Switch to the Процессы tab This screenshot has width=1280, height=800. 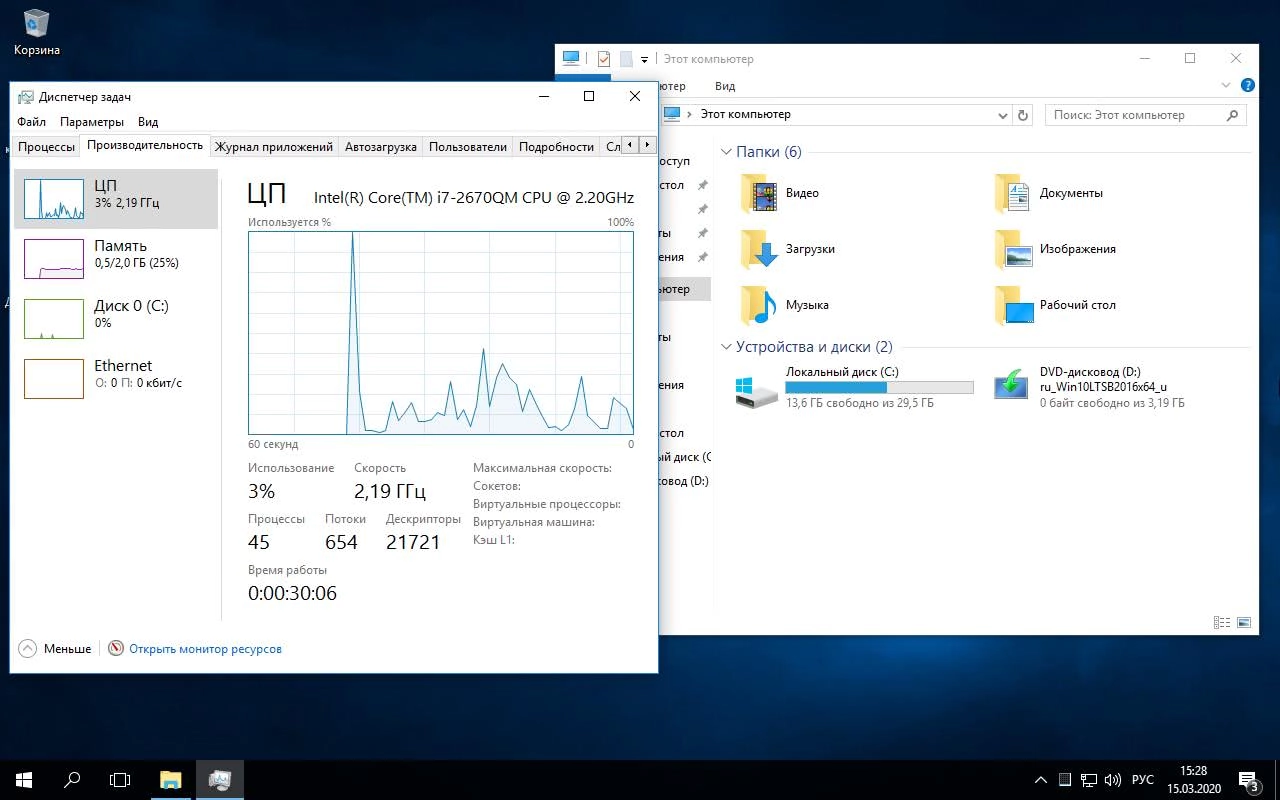[x=46, y=147]
